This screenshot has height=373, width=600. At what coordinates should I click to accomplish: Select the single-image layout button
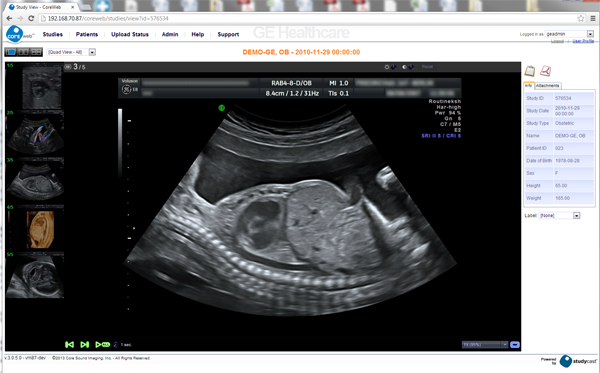[x=10, y=52]
